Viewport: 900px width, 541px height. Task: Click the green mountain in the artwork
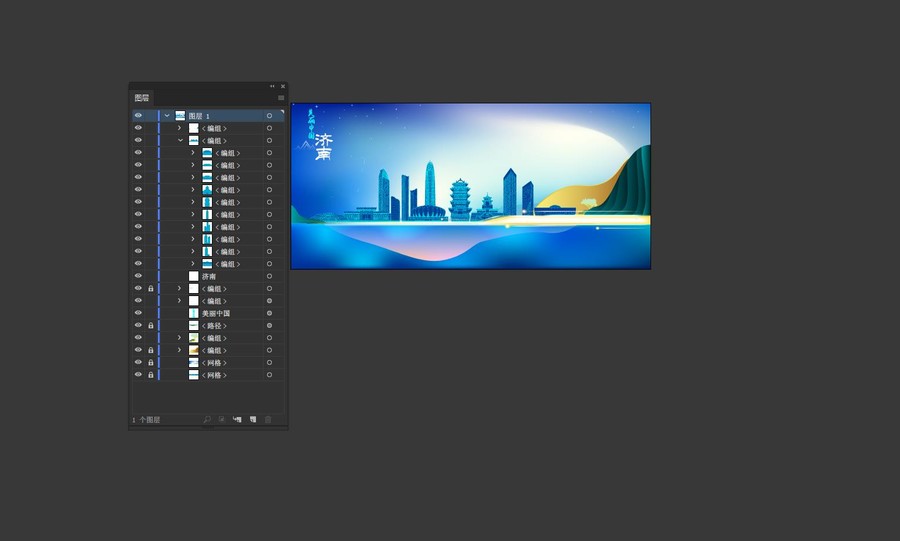(626, 184)
